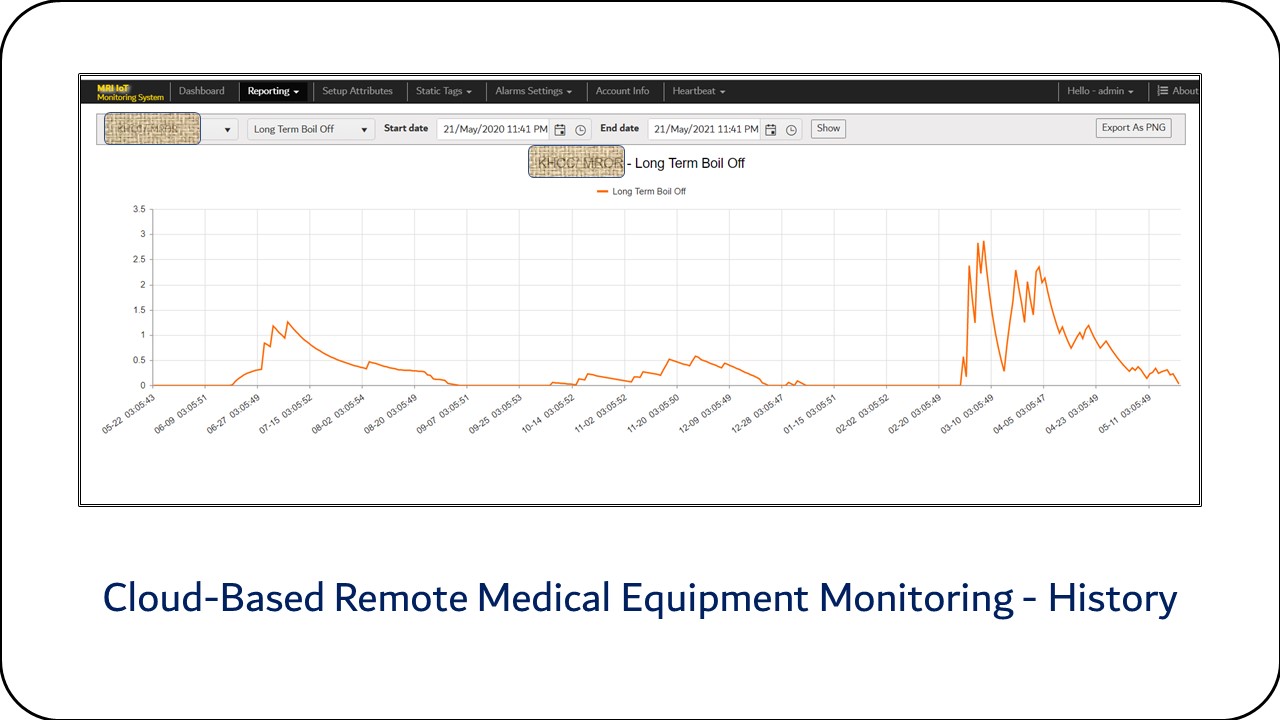This screenshot has width=1280, height=720.
Task: Open the Start date clock time picker
Action: [x=581, y=130]
